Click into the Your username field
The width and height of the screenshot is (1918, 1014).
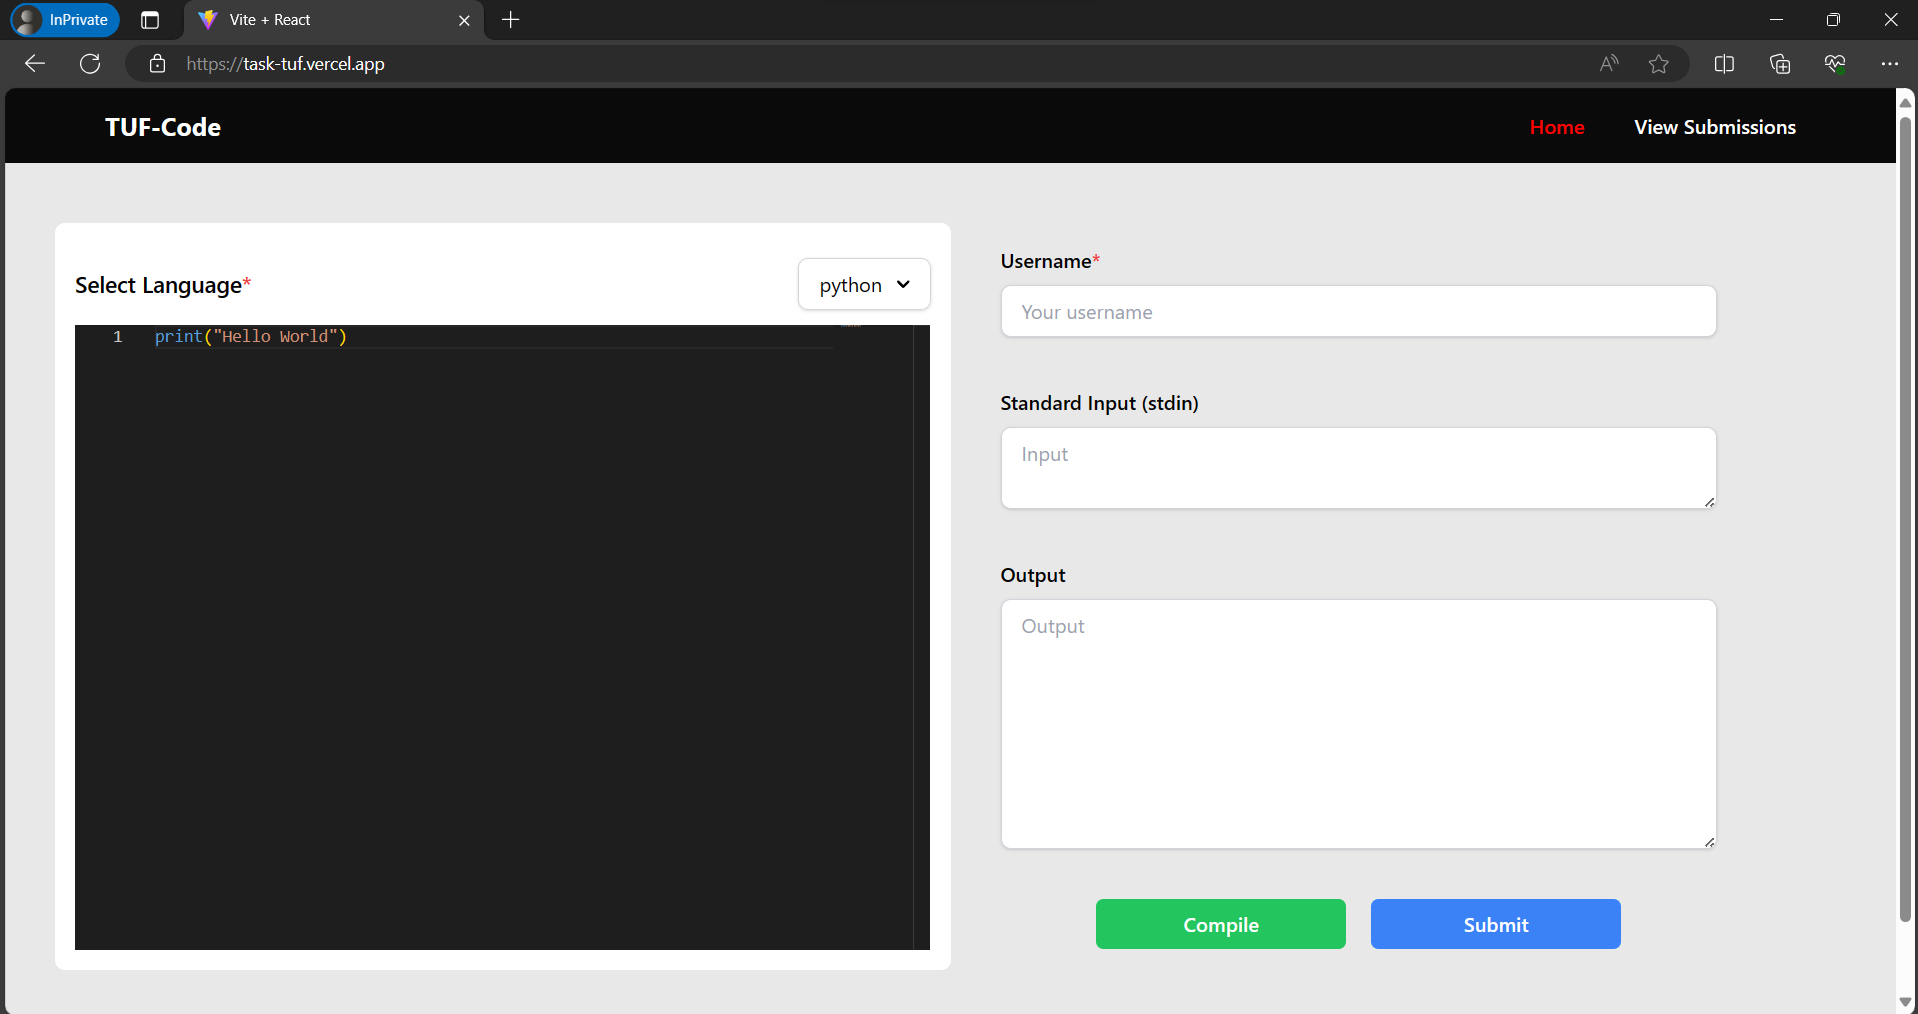coord(1358,312)
